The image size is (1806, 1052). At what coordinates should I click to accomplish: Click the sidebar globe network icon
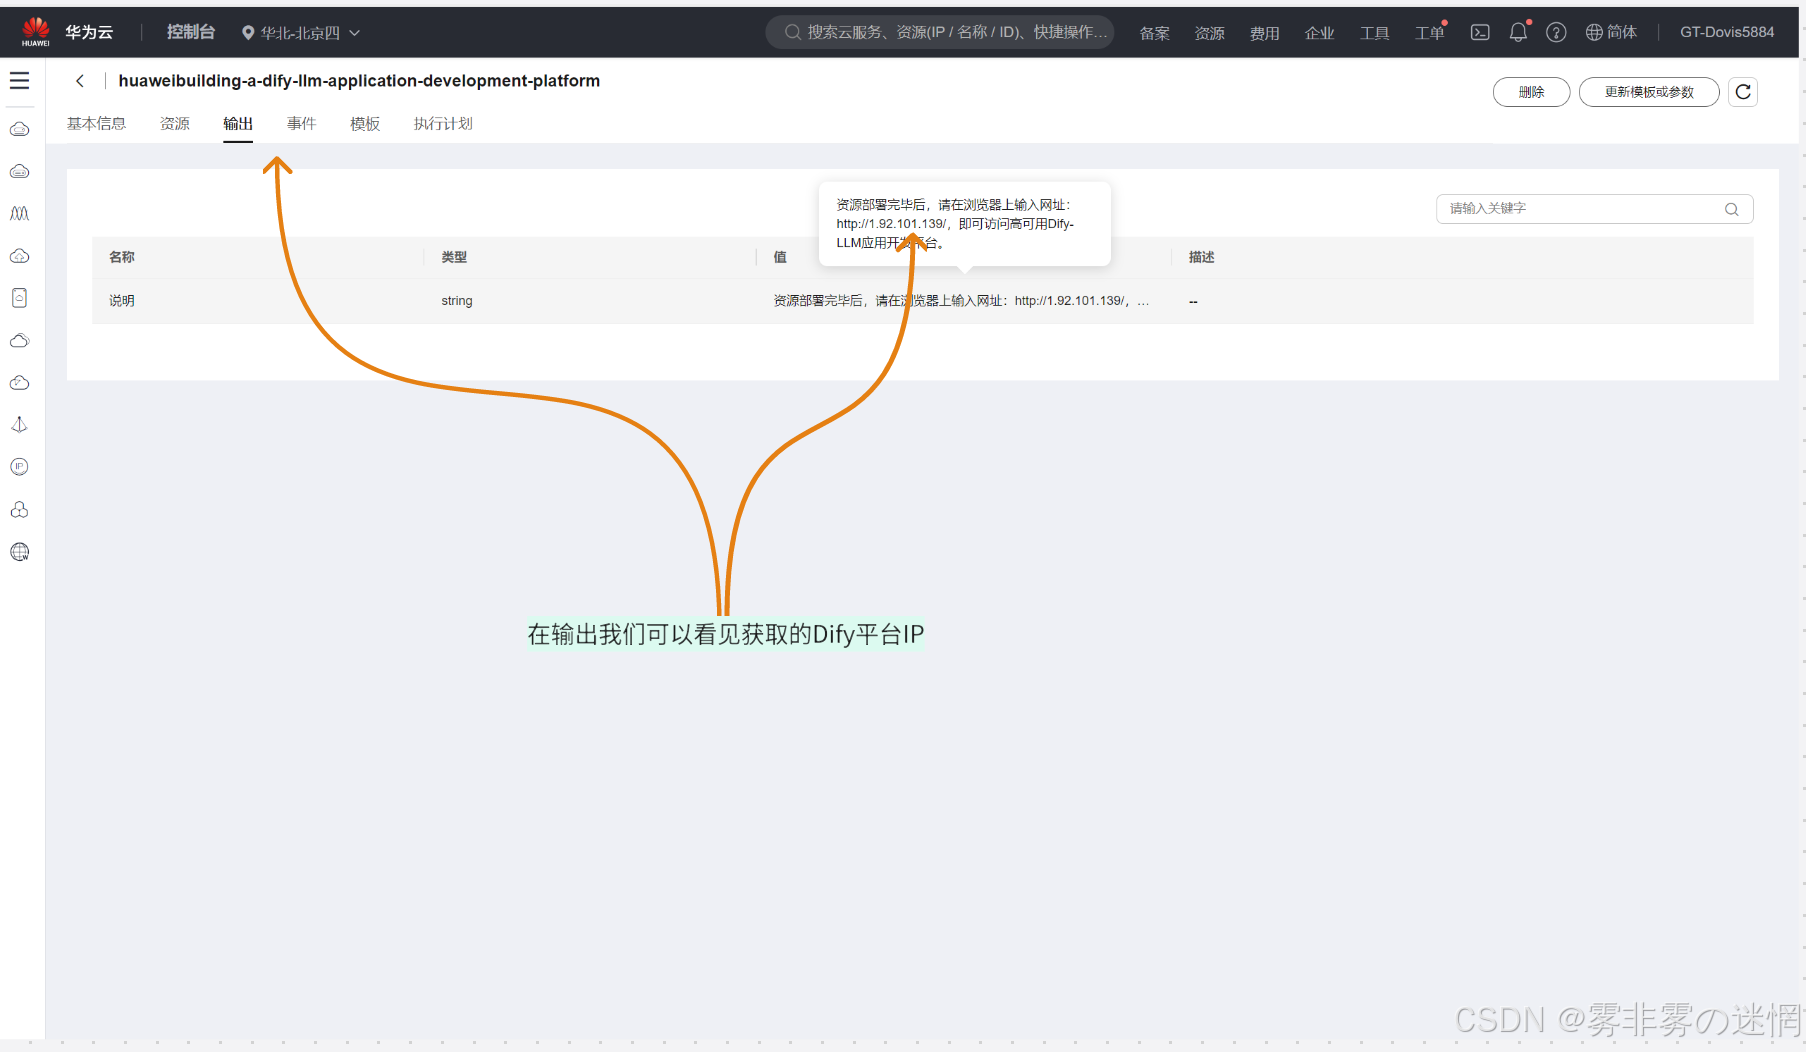coord(19,552)
